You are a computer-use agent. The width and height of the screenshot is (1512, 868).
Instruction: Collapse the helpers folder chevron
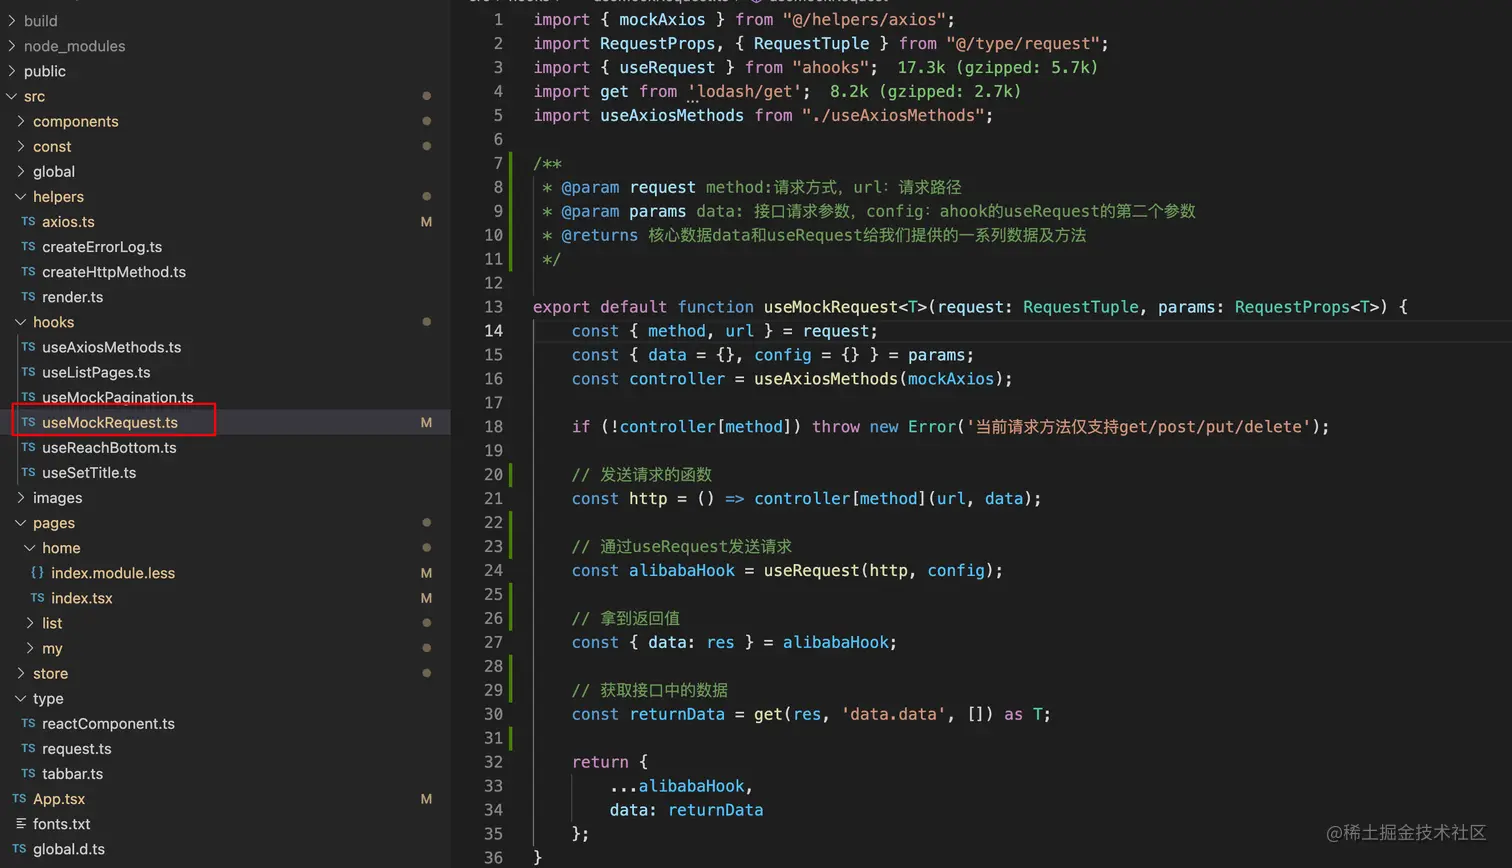(x=21, y=196)
